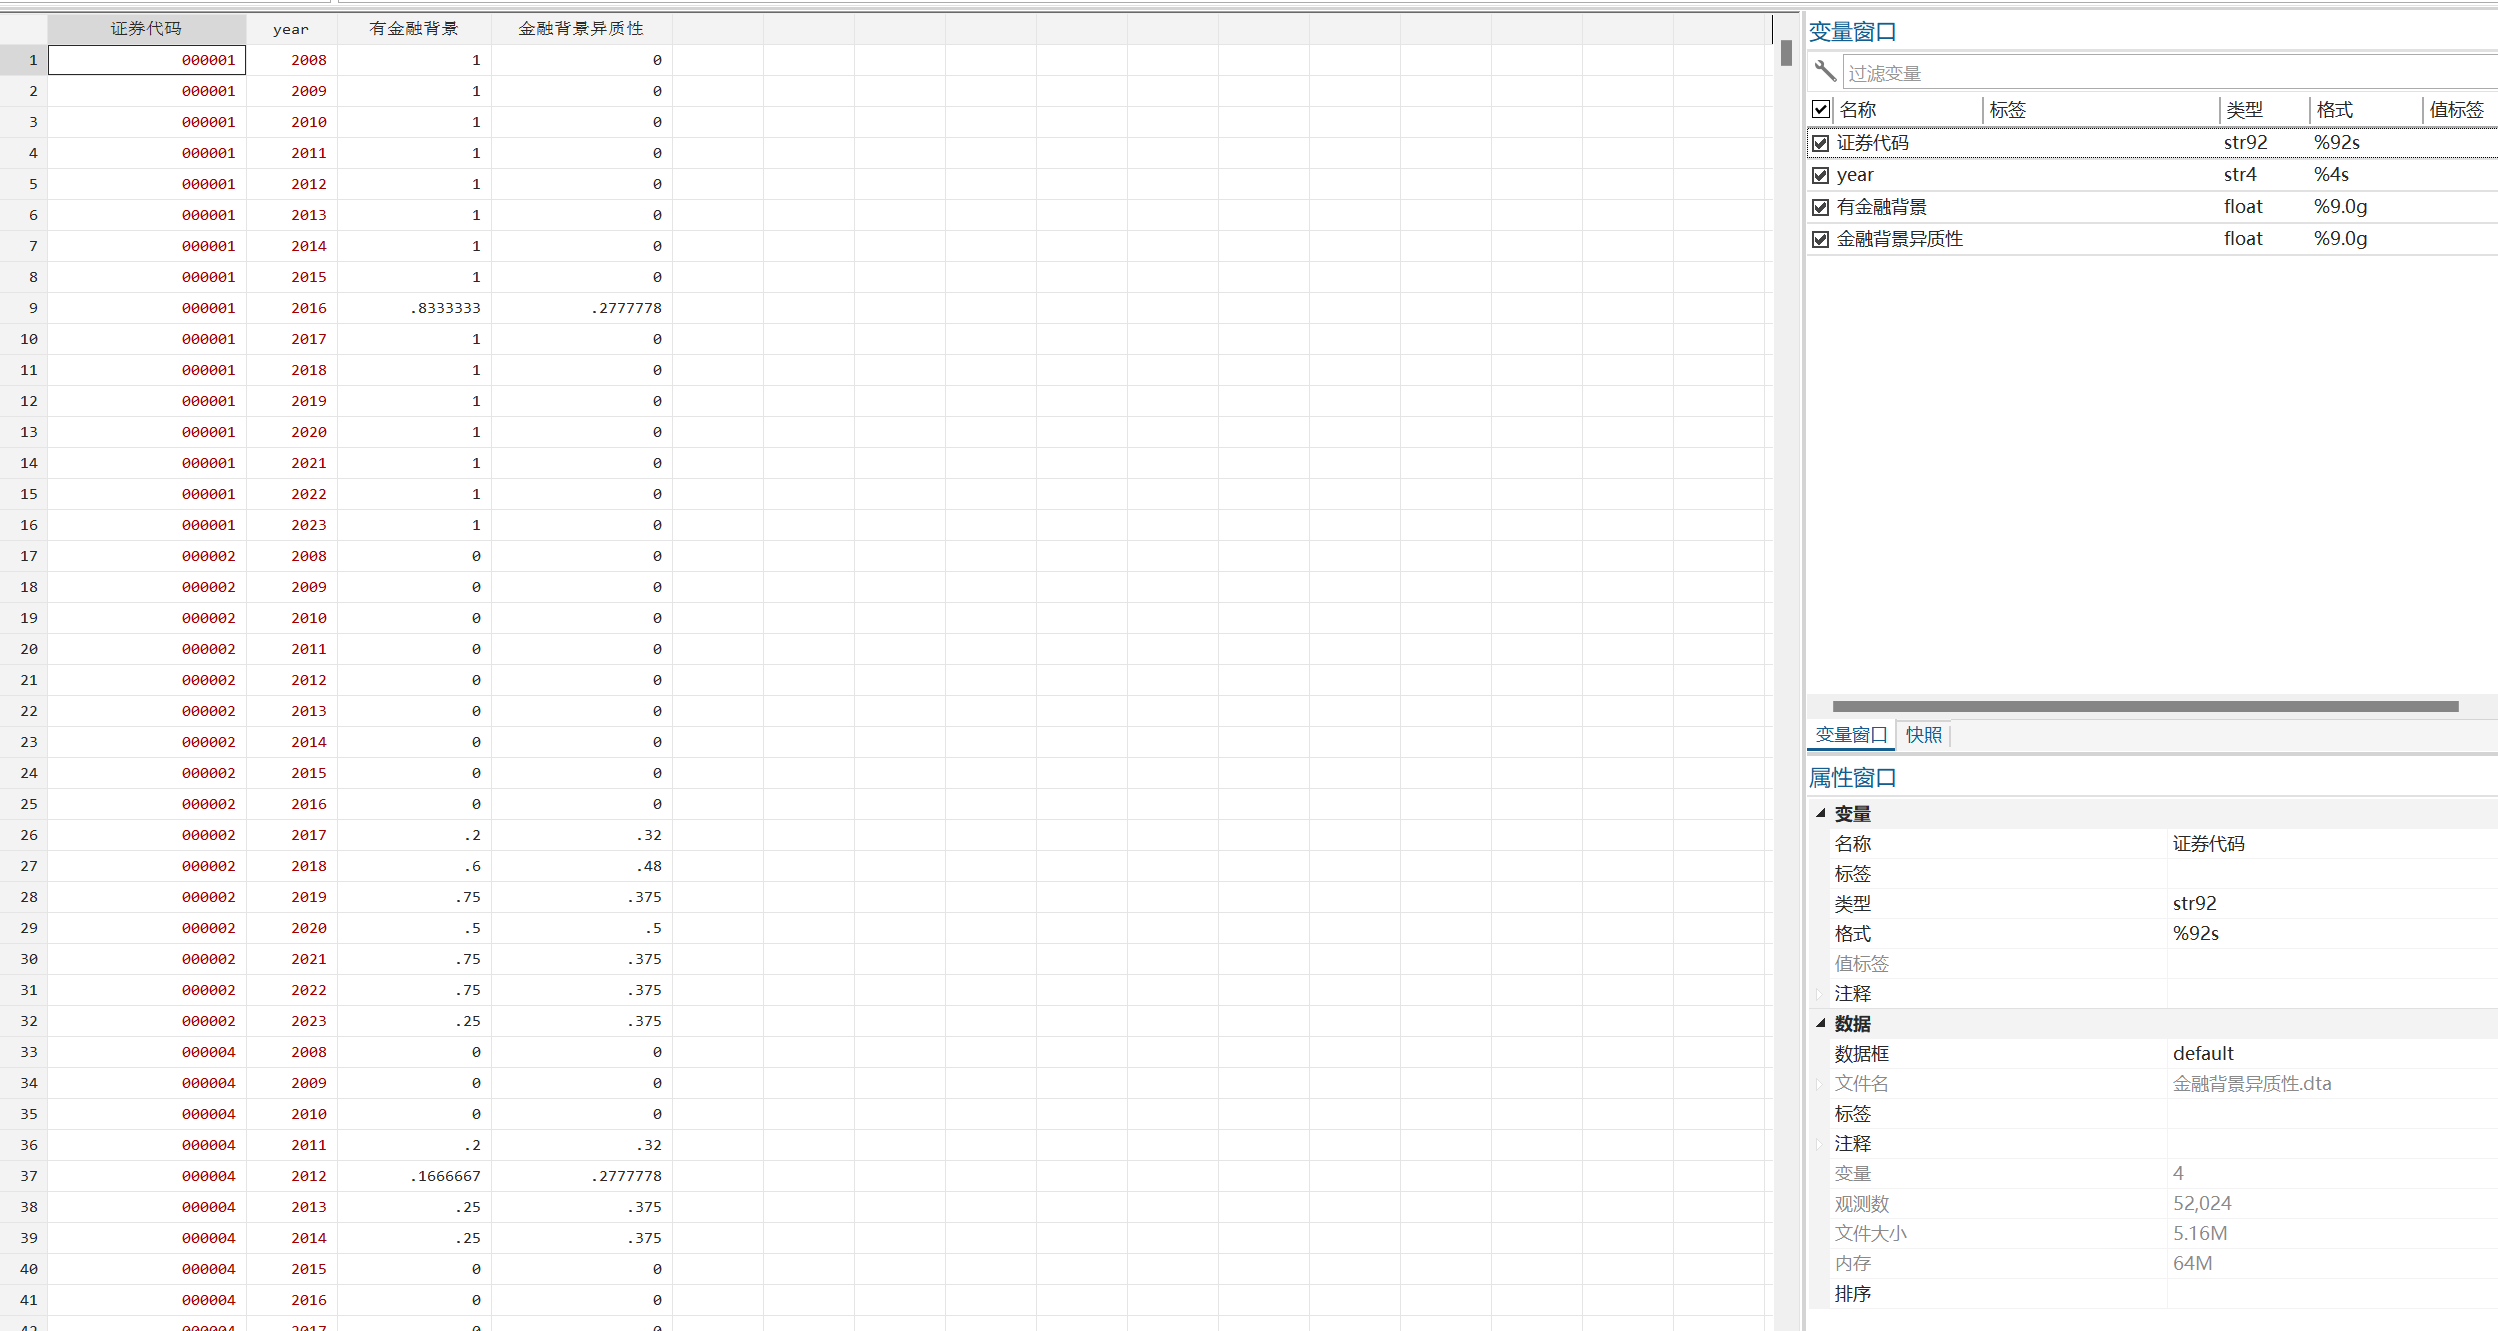The width and height of the screenshot is (2498, 1331).
Task: Switch to the 快照 tab
Action: click(x=1923, y=735)
